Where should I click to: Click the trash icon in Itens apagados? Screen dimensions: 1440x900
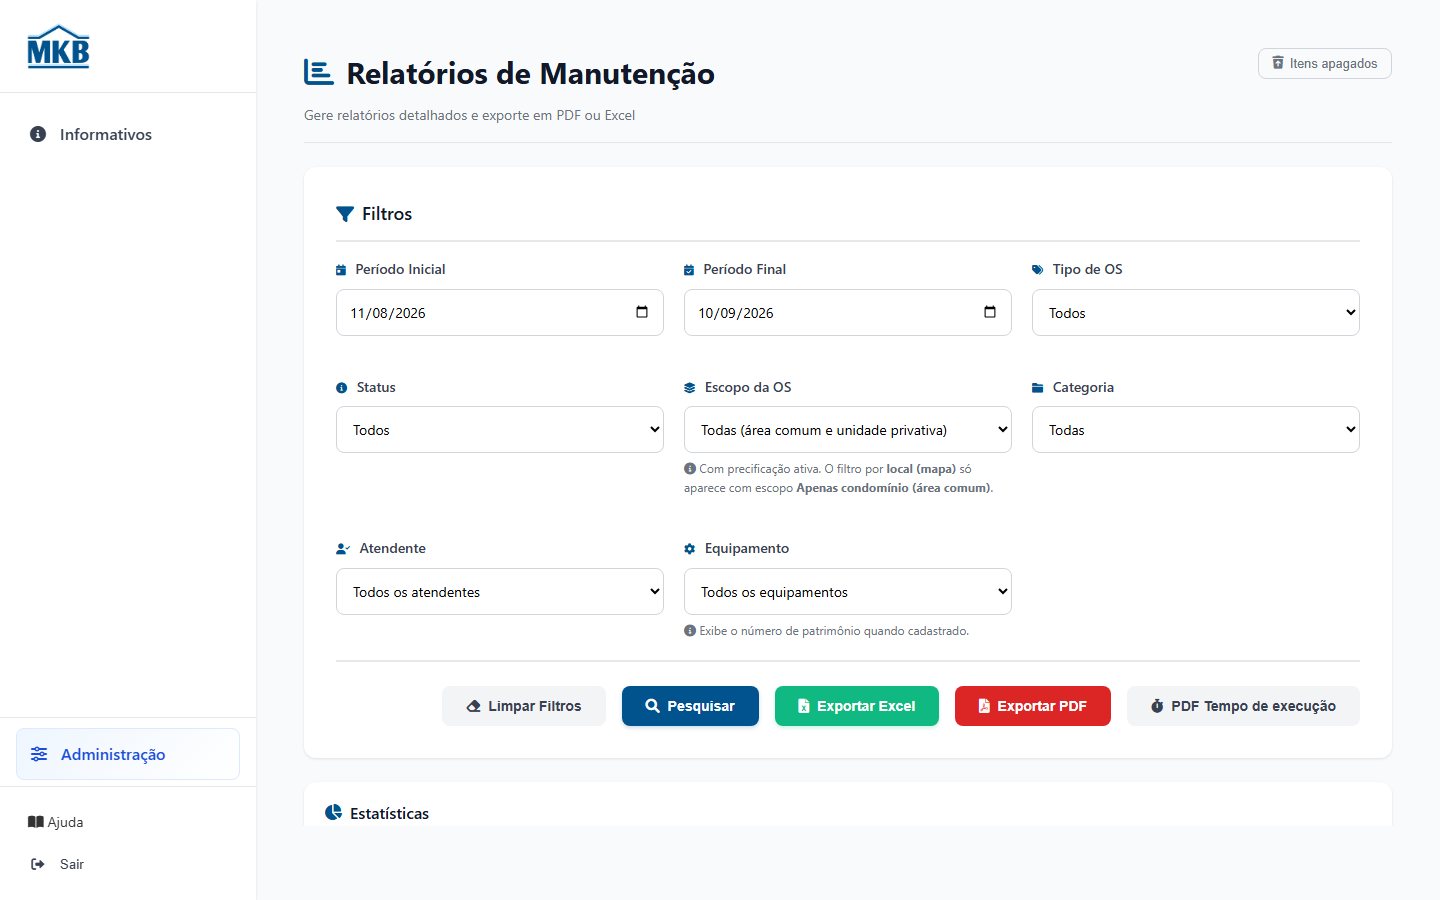(x=1277, y=63)
